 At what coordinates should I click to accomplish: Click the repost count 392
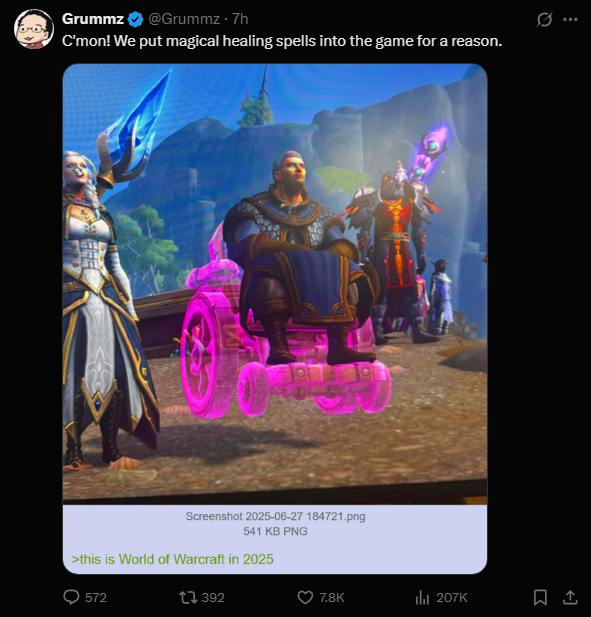click(x=213, y=598)
